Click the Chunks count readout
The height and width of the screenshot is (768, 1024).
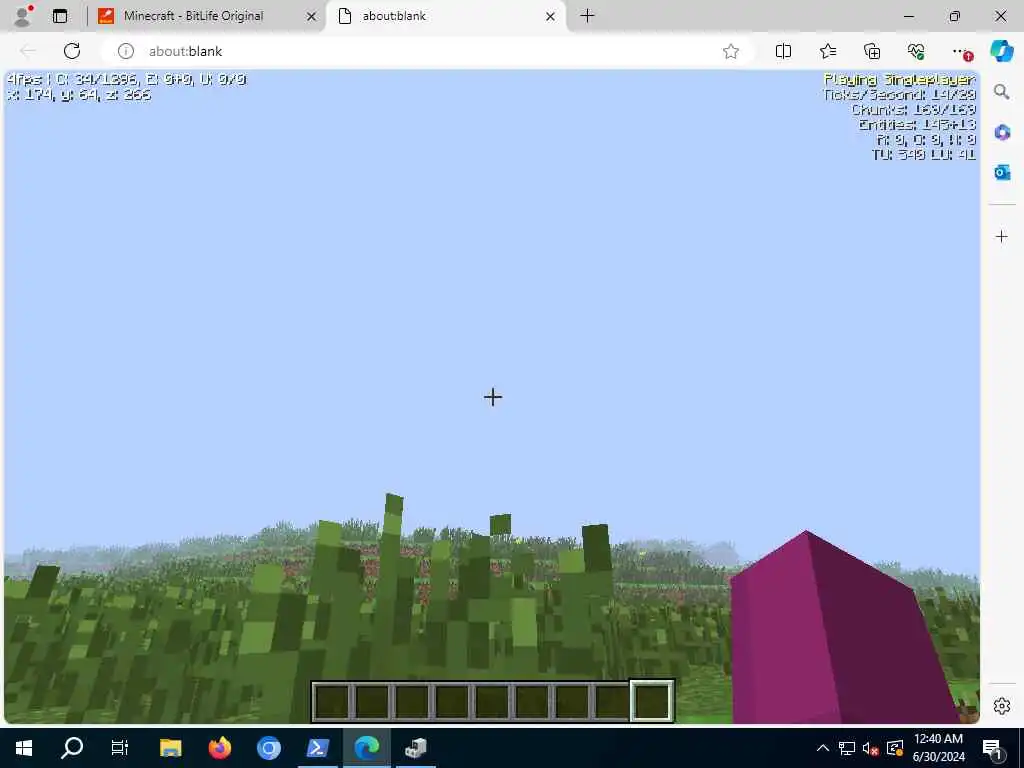tap(913, 109)
